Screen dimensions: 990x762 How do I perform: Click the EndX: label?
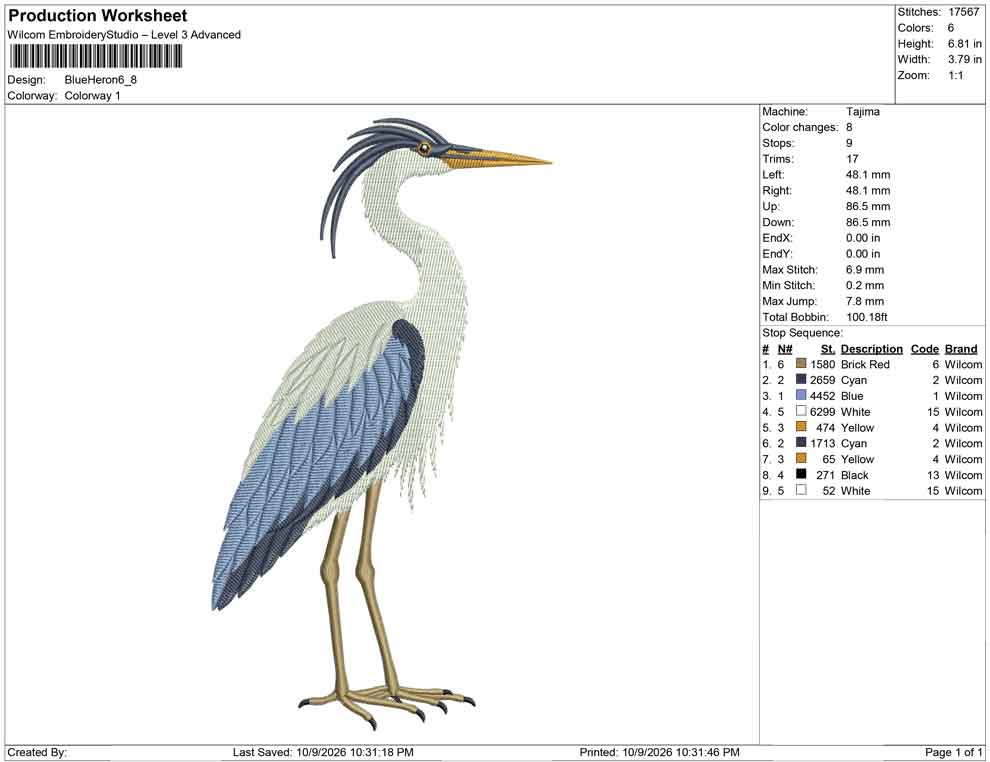(777, 238)
